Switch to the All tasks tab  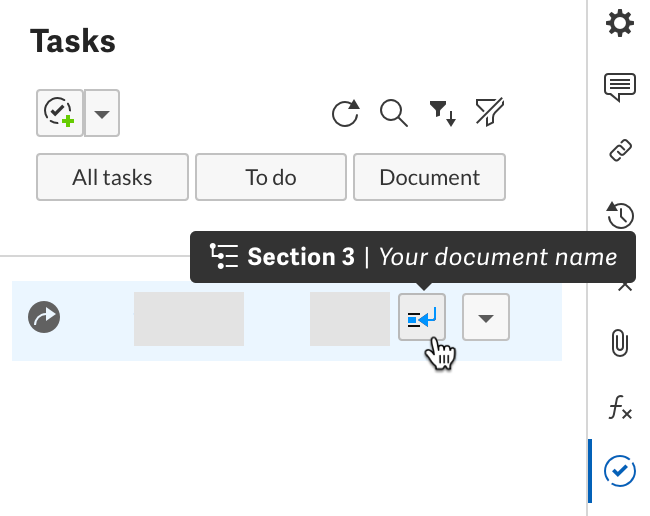[112, 177]
